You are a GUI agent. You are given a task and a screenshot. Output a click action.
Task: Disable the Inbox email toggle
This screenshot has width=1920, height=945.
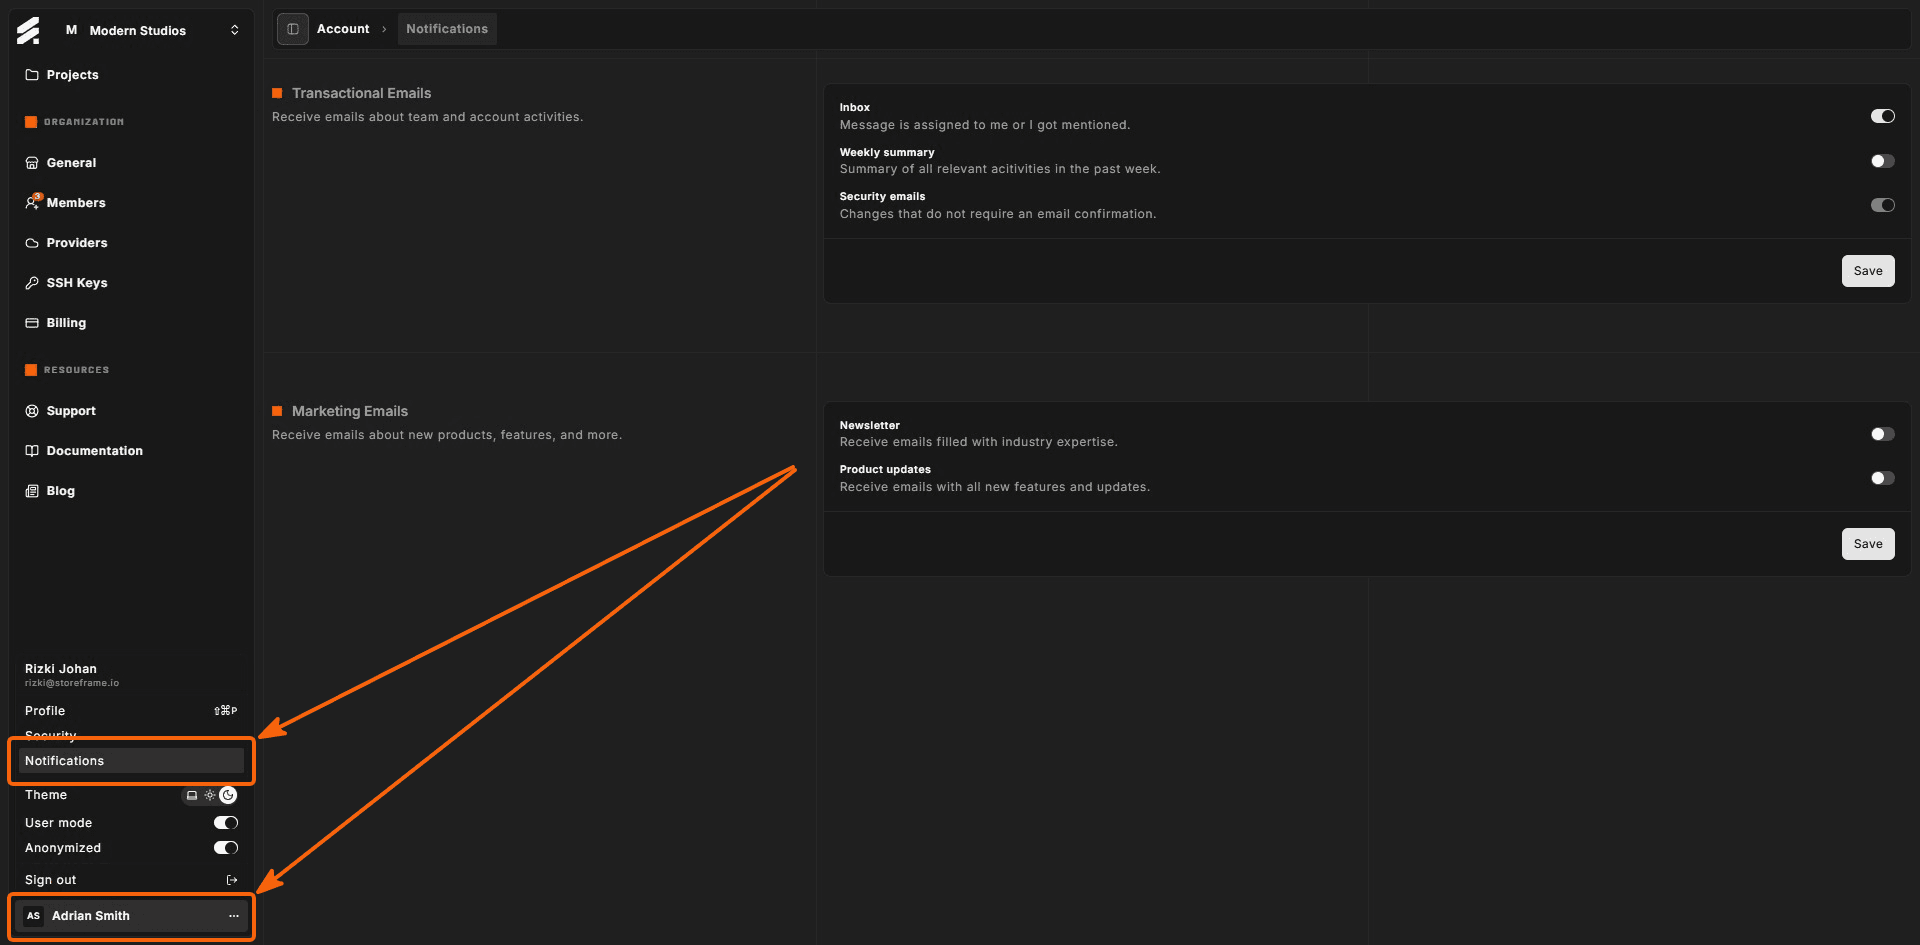[1882, 116]
